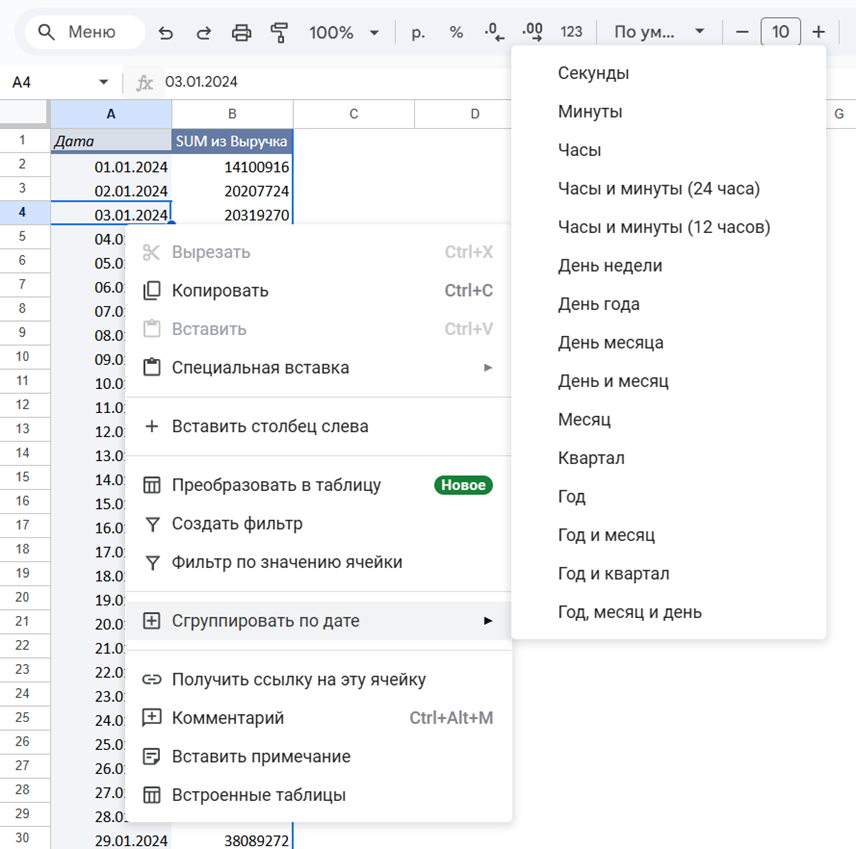The height and width of the screenshot is (849, 856).
Task: Select Часы grouping option
Action: [668, 150]
